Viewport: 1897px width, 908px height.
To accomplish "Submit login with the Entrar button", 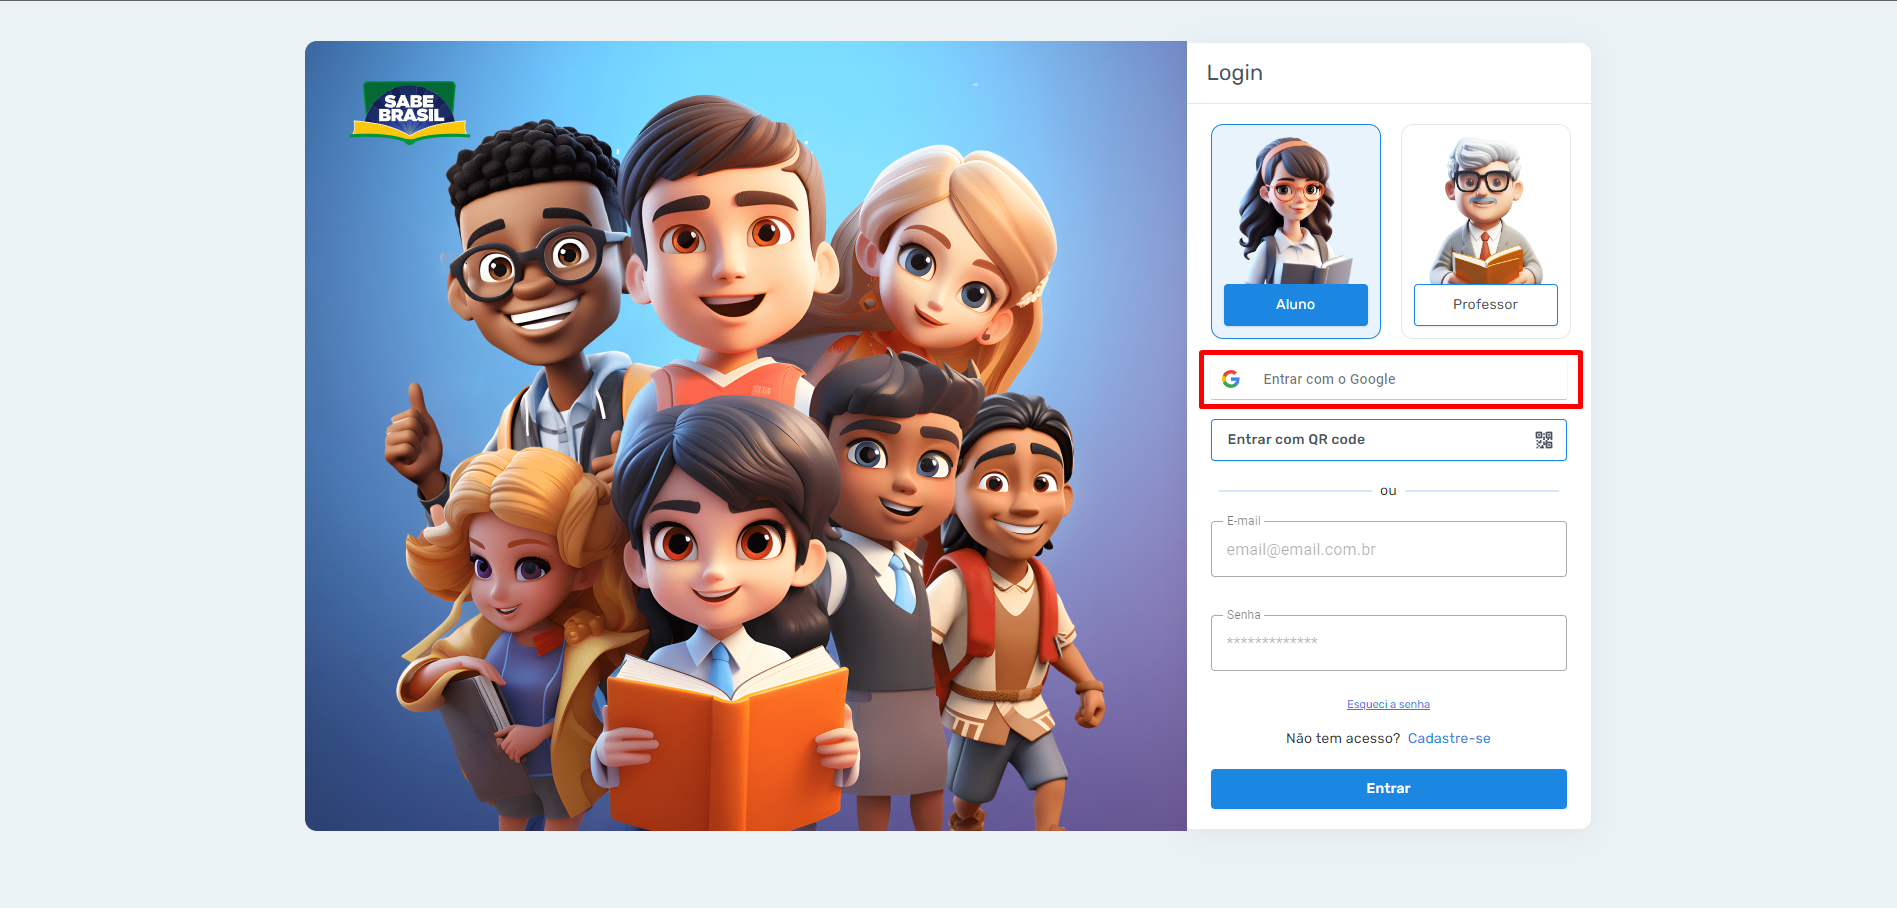I will (1389, 789).
